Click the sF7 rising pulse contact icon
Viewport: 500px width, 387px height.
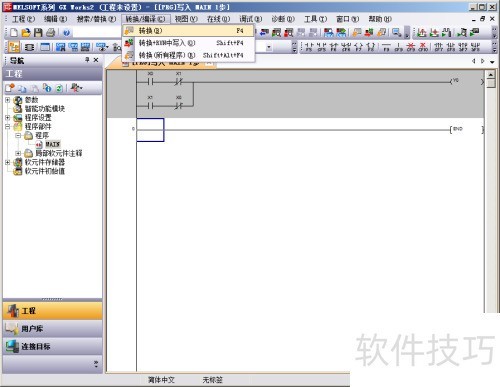click(439, 47)
